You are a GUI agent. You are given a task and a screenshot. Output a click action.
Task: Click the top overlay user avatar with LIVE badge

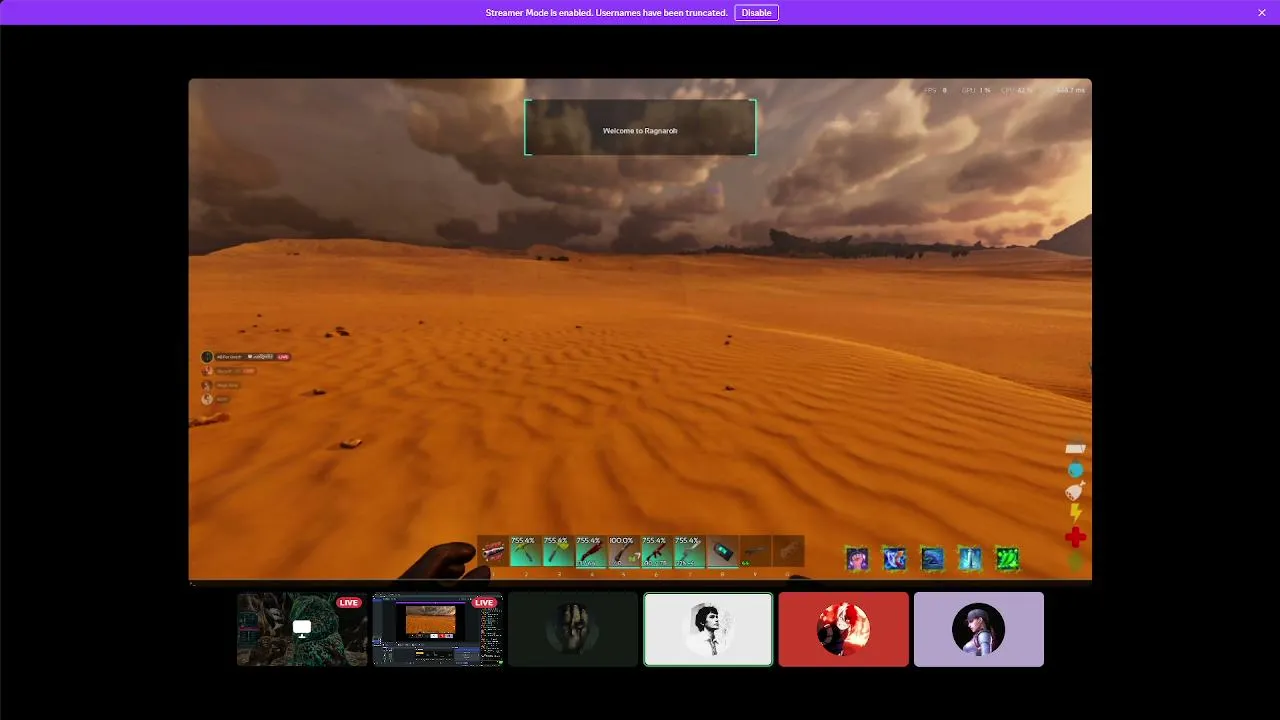207,357
